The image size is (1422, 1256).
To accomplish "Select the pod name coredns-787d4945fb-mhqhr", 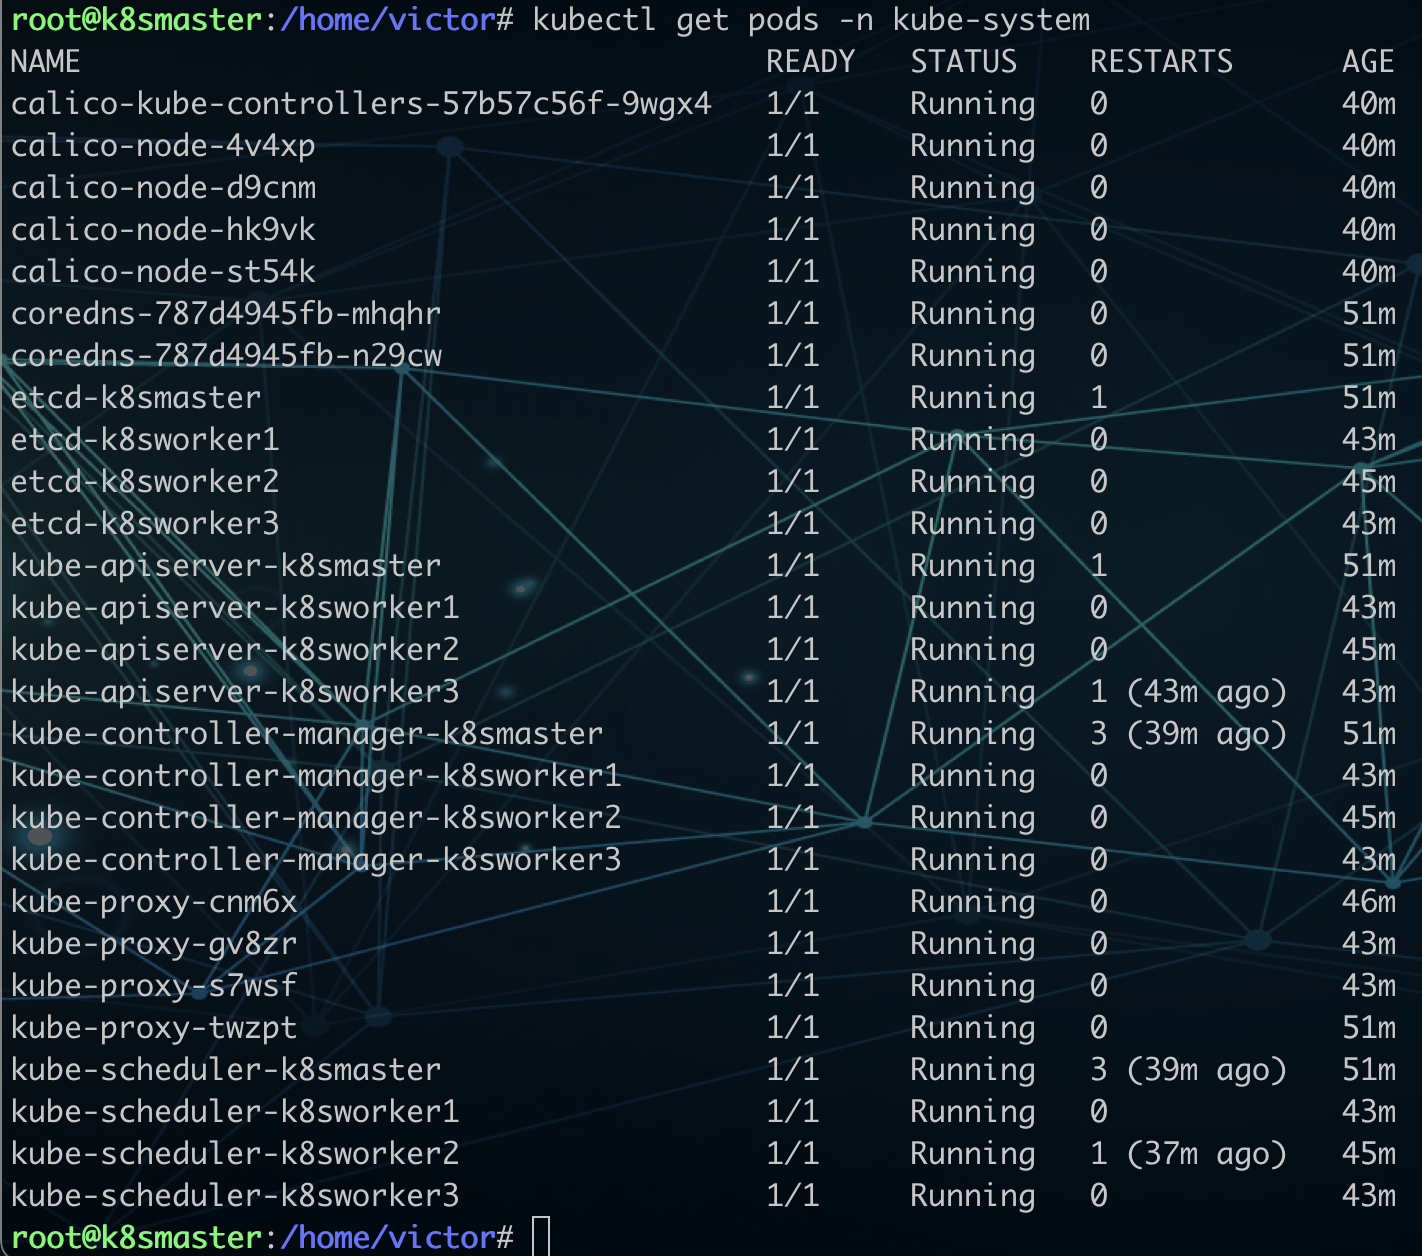I will [x=225, y=313].
